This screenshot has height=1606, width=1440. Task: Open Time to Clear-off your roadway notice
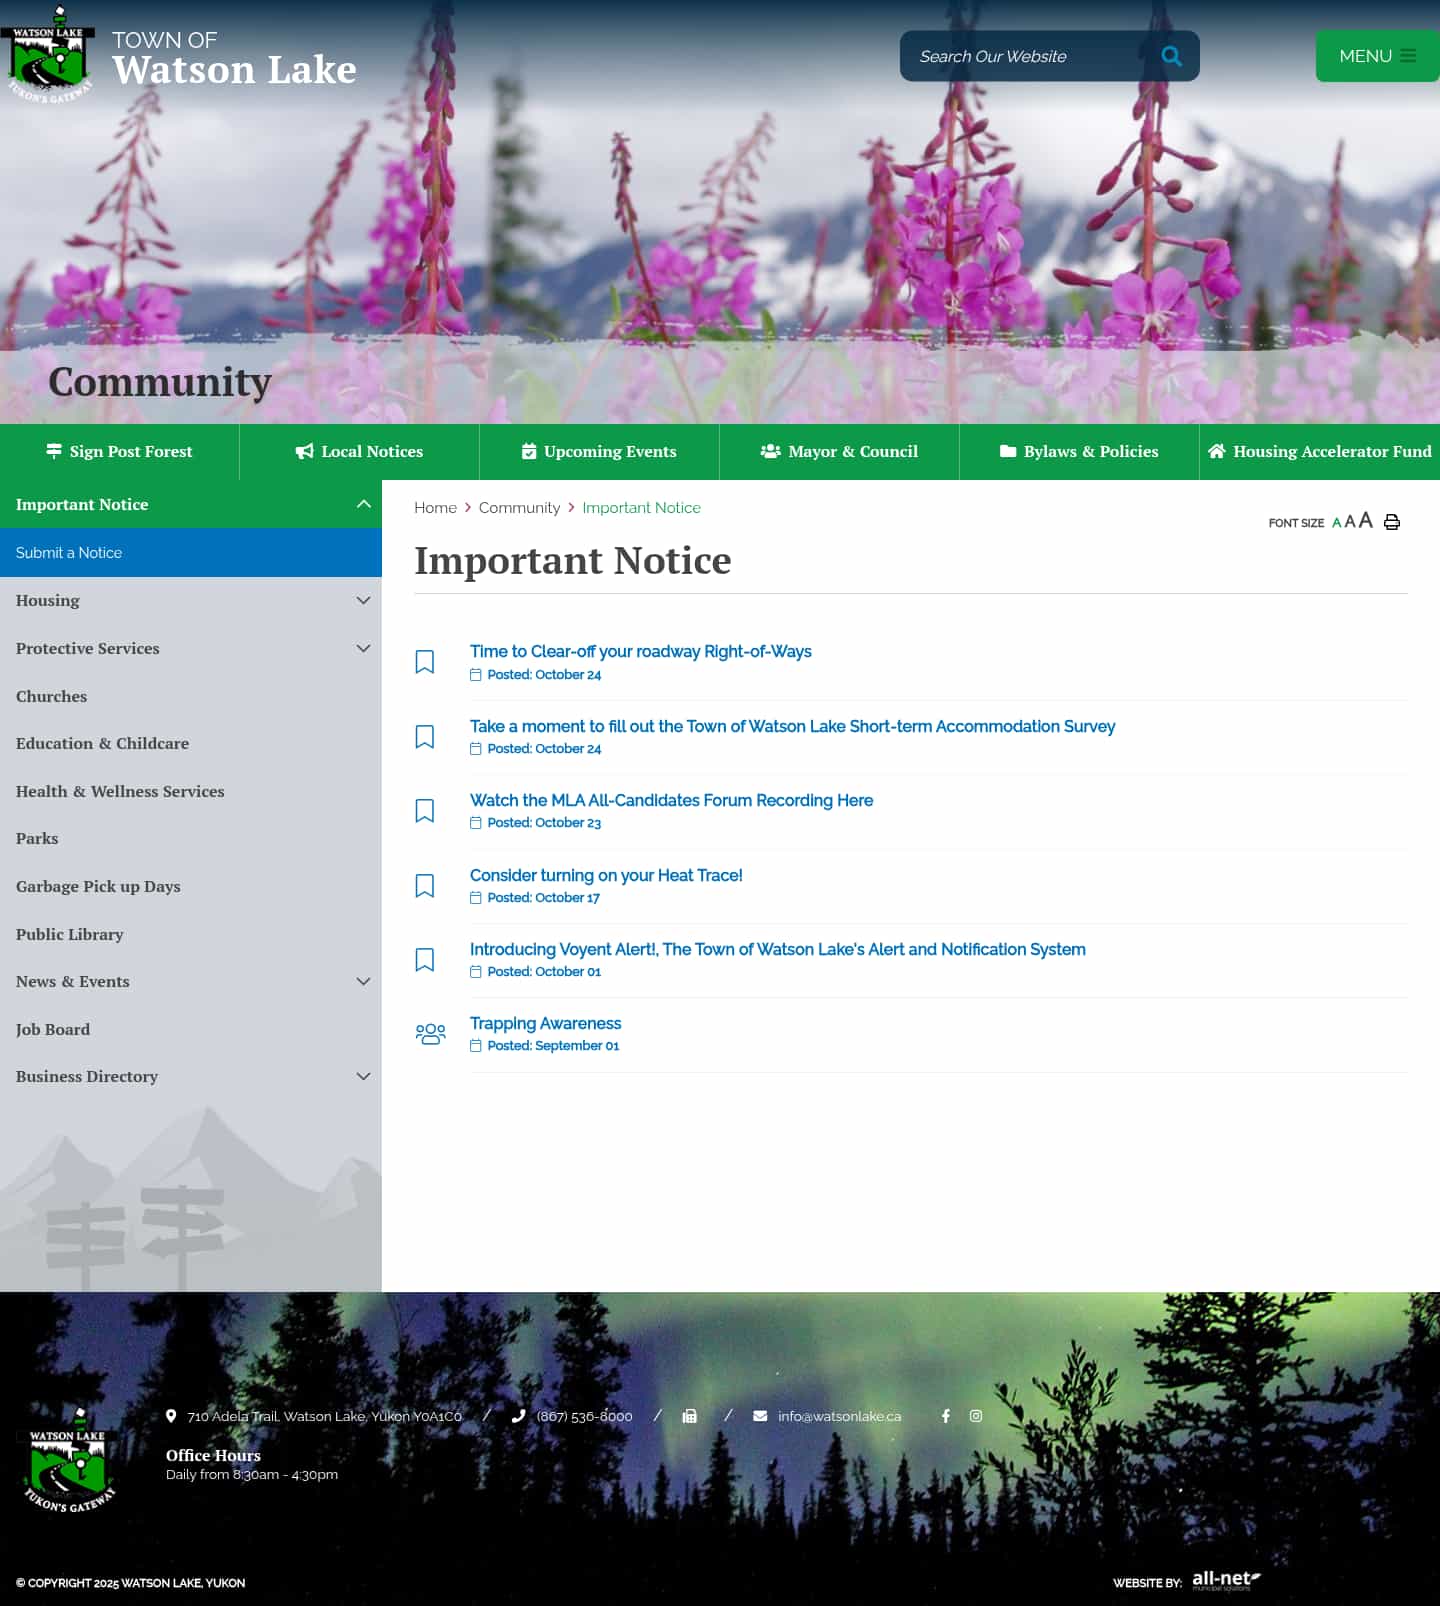pos(640,652)
